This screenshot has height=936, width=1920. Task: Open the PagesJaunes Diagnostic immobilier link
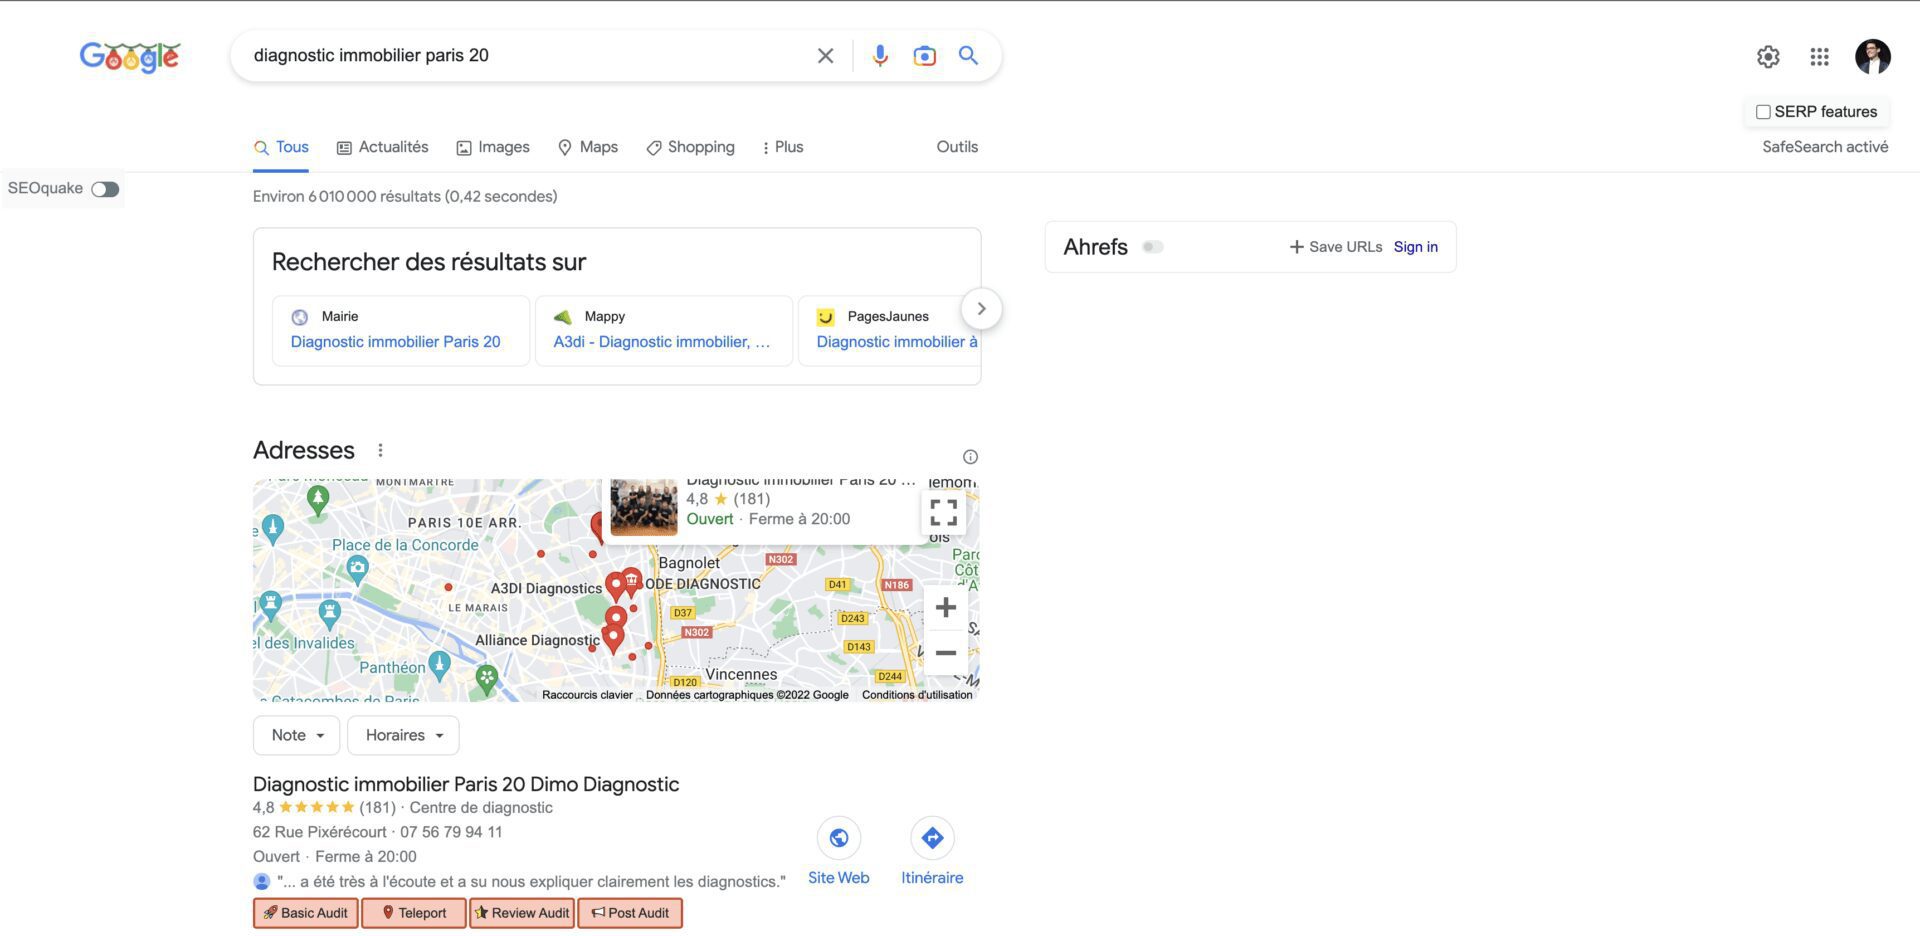coord(897,342)
